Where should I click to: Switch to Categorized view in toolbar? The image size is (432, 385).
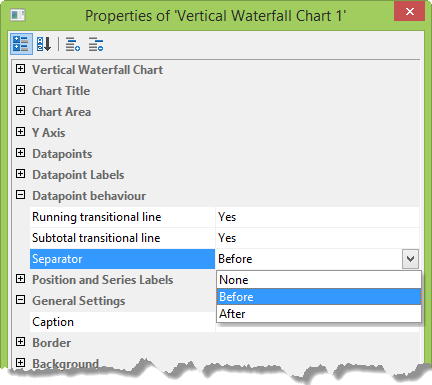pyautogui.click(x=21, y=44)
